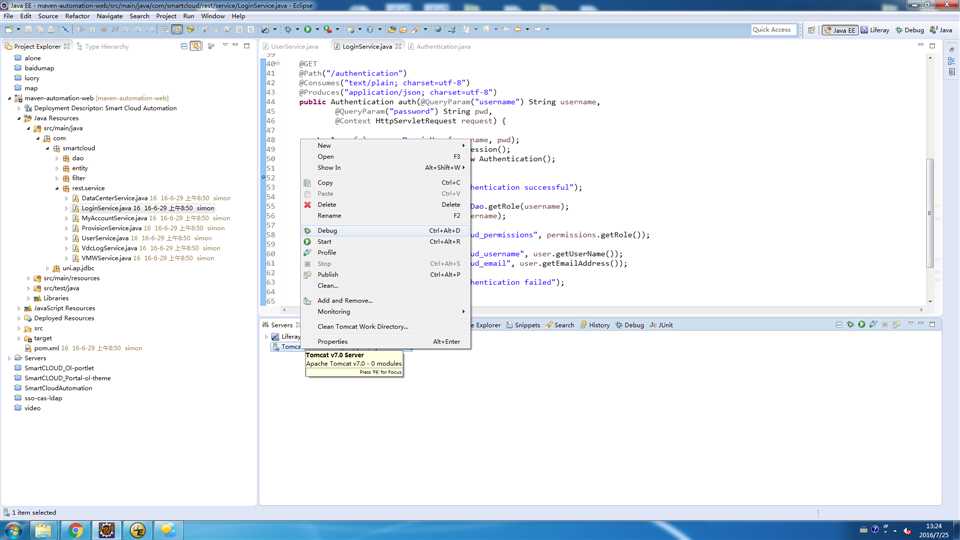Open Debug dropdown arrow in toolbar
This screenshot has width=960, height=540.
click(297, 29)
